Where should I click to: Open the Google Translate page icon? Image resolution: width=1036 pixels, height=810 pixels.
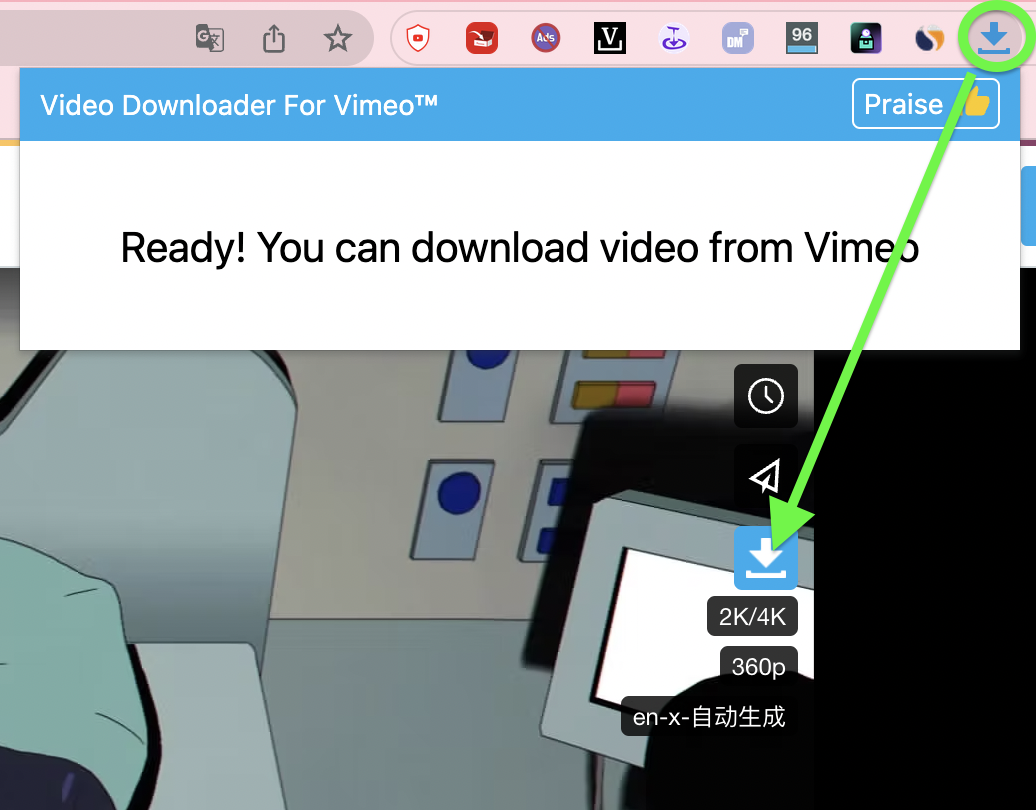pos(209,38)
